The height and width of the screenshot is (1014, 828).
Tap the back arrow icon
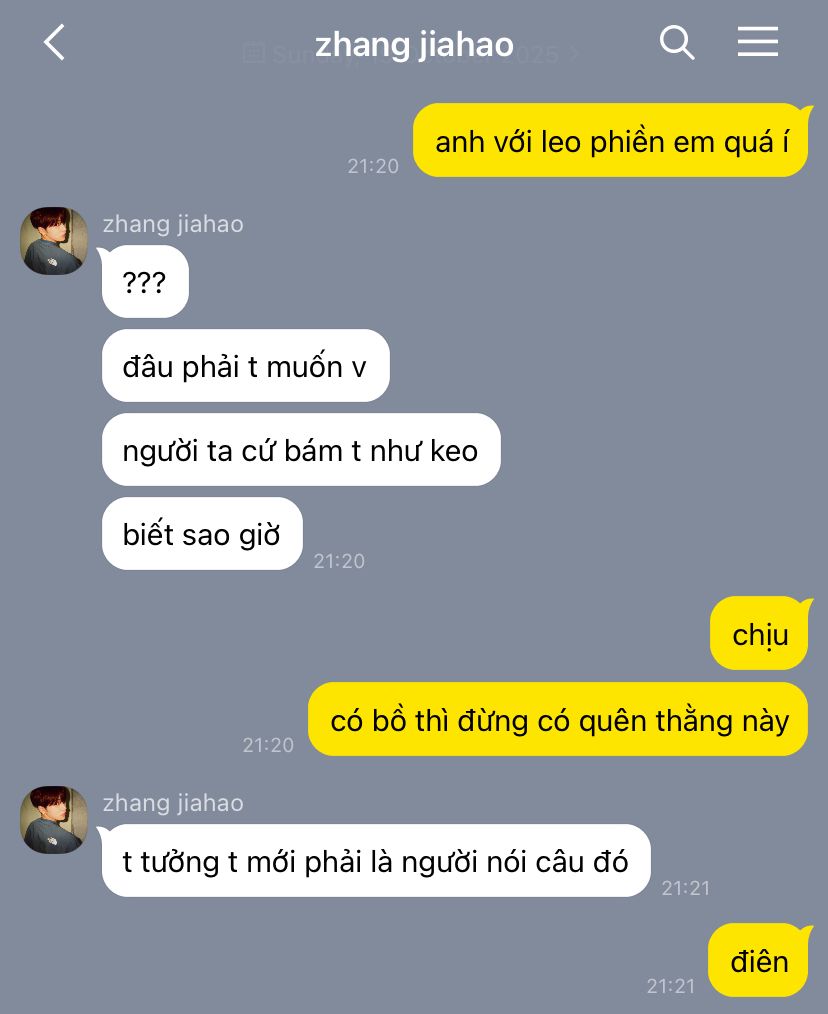tap(54, 43)
